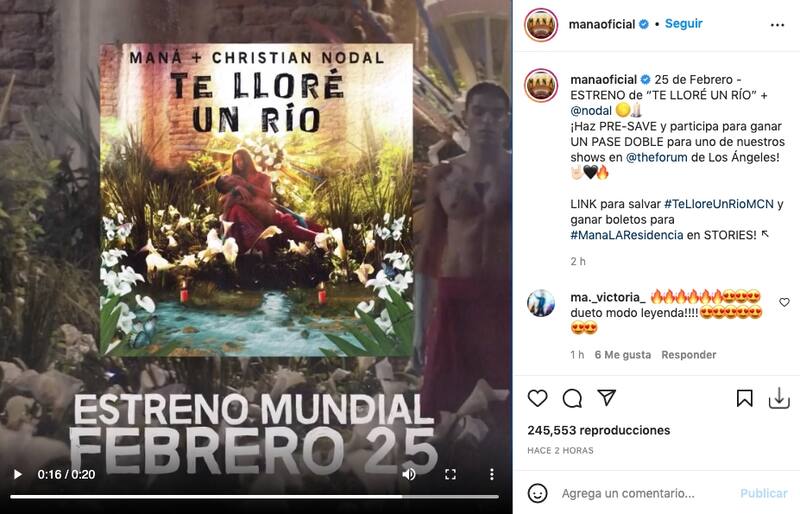This screenshot has height=514, width=800.
Task: Open video options three-dot menu
Action: point(491,474)
